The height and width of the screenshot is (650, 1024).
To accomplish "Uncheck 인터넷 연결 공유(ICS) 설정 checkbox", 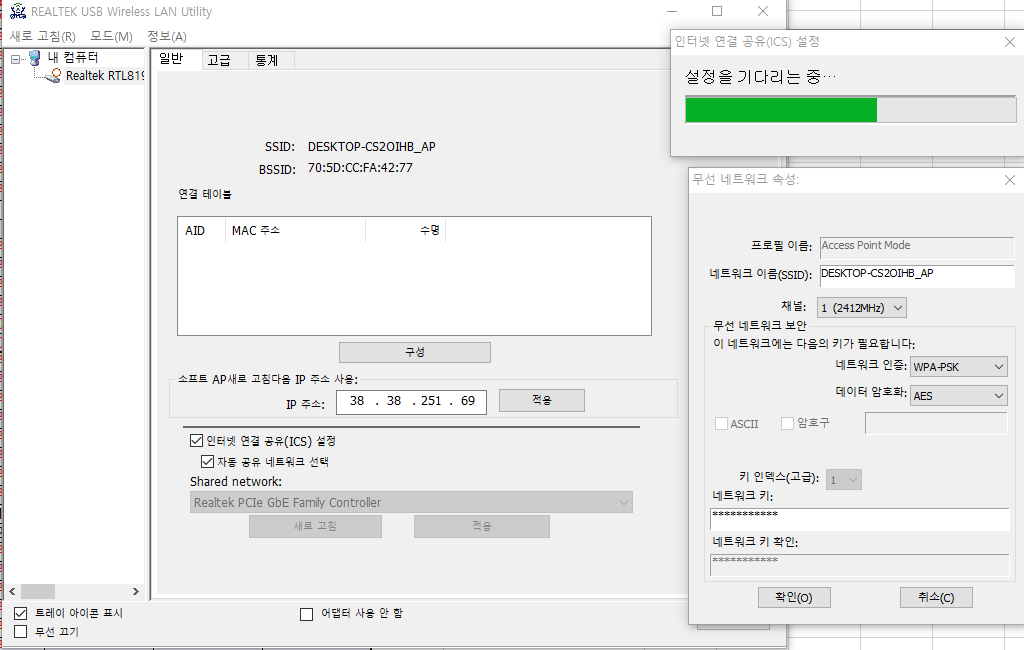I will (x=196, y=440).
